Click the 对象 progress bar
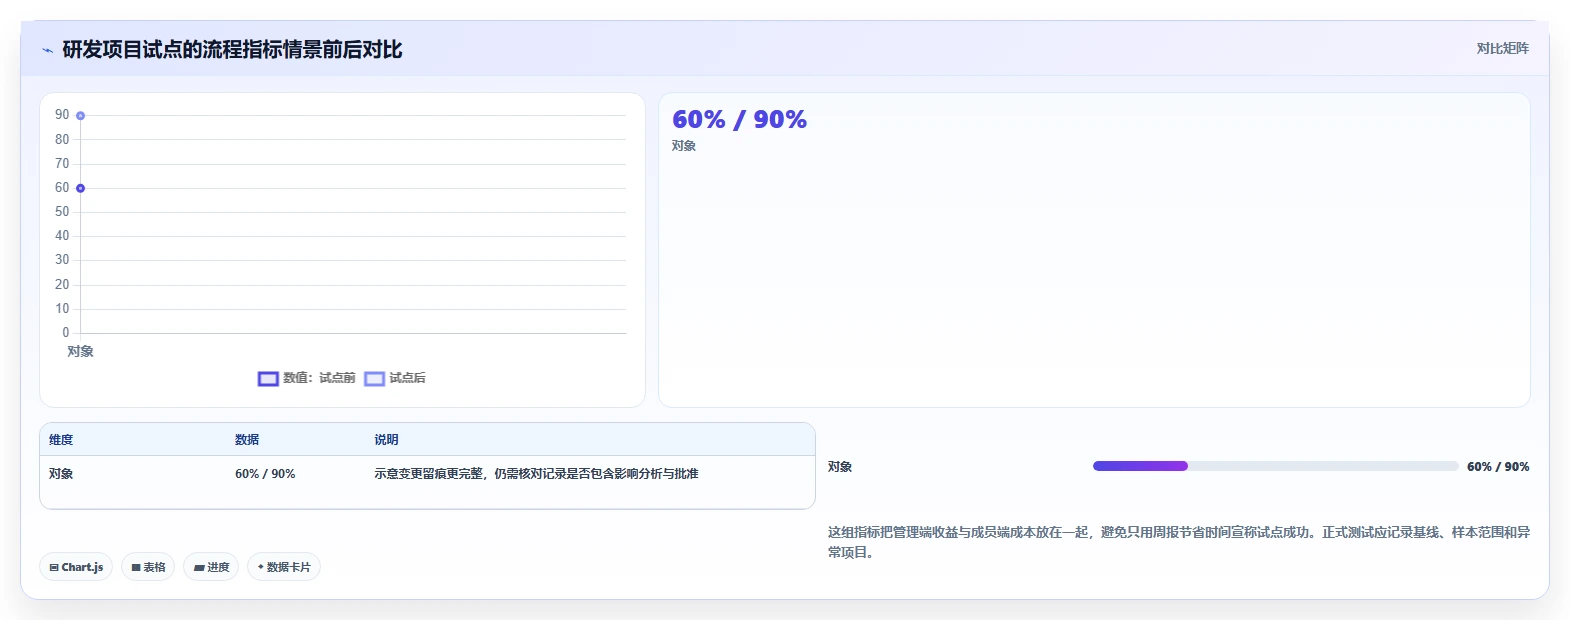 tap(1275, 466)
